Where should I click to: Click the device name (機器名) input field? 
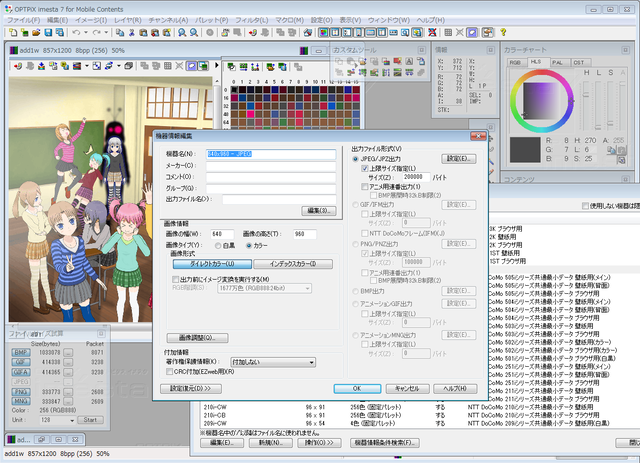271,154
